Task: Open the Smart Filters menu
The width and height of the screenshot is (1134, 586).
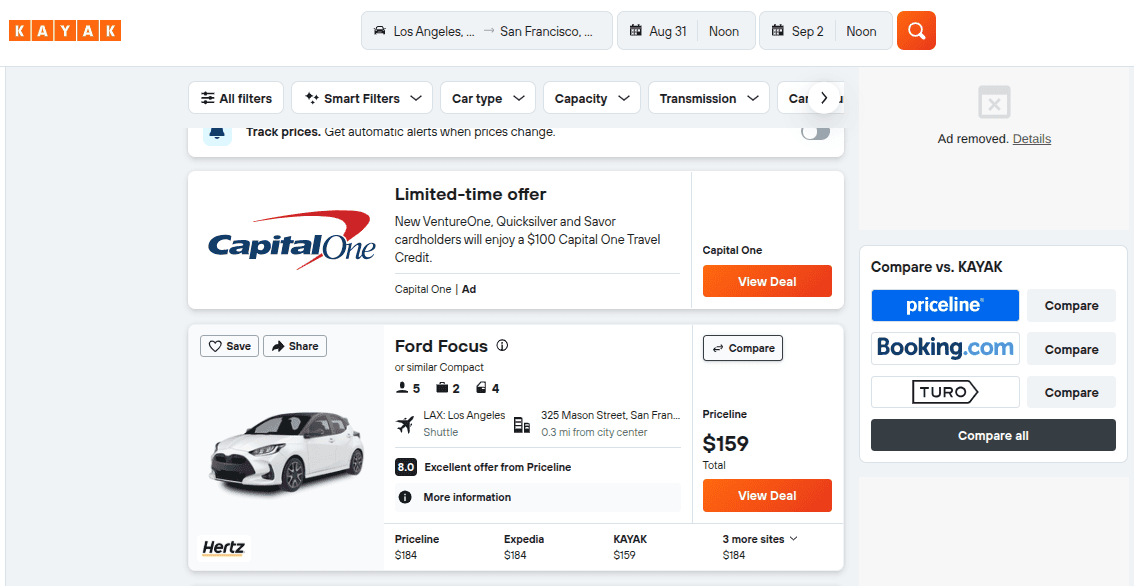Action: click(x=361, y=98)
